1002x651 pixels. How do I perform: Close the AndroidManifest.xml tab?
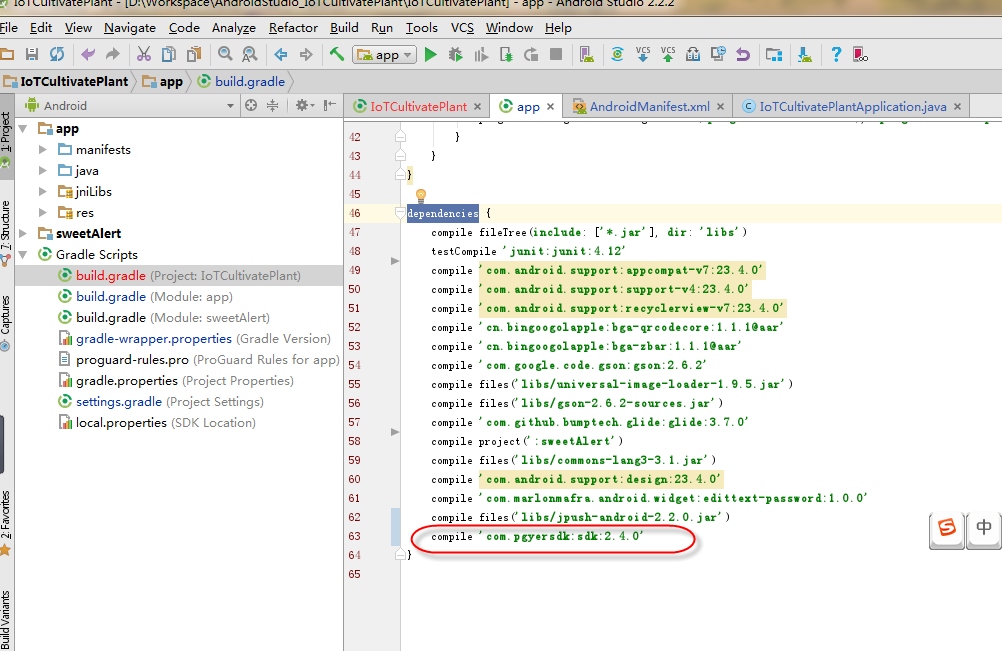click(720, 107)
